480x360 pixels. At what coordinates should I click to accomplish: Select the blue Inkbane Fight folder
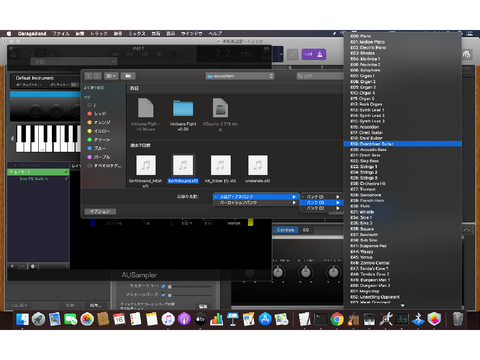(183, 108)
